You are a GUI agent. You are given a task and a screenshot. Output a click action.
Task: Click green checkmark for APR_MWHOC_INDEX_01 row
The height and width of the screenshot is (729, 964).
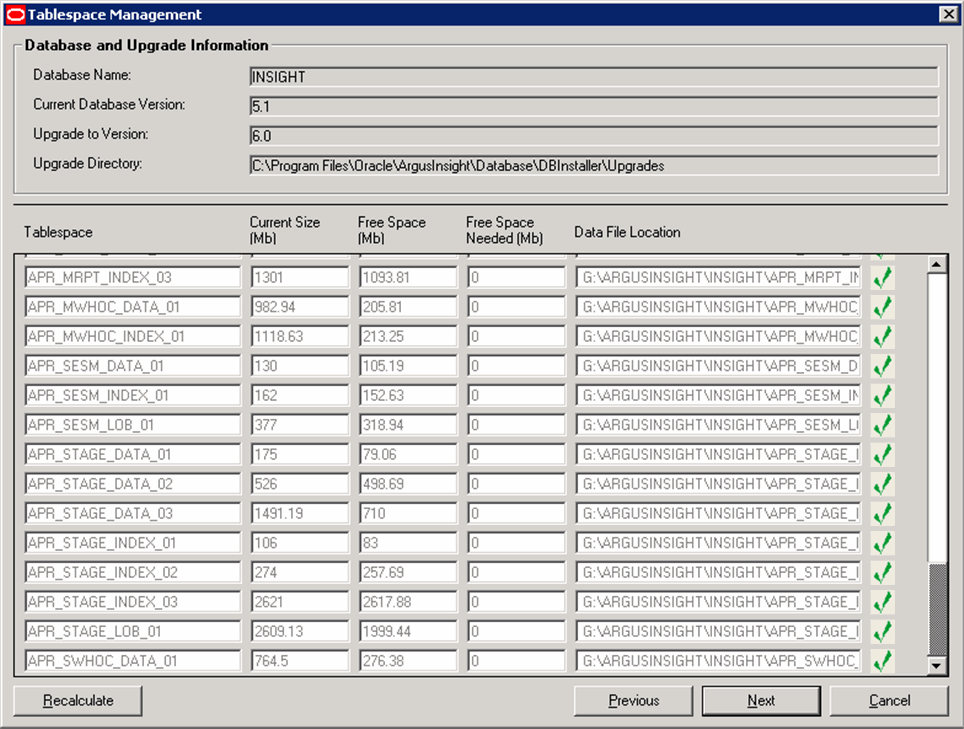[x=882, y=337]
